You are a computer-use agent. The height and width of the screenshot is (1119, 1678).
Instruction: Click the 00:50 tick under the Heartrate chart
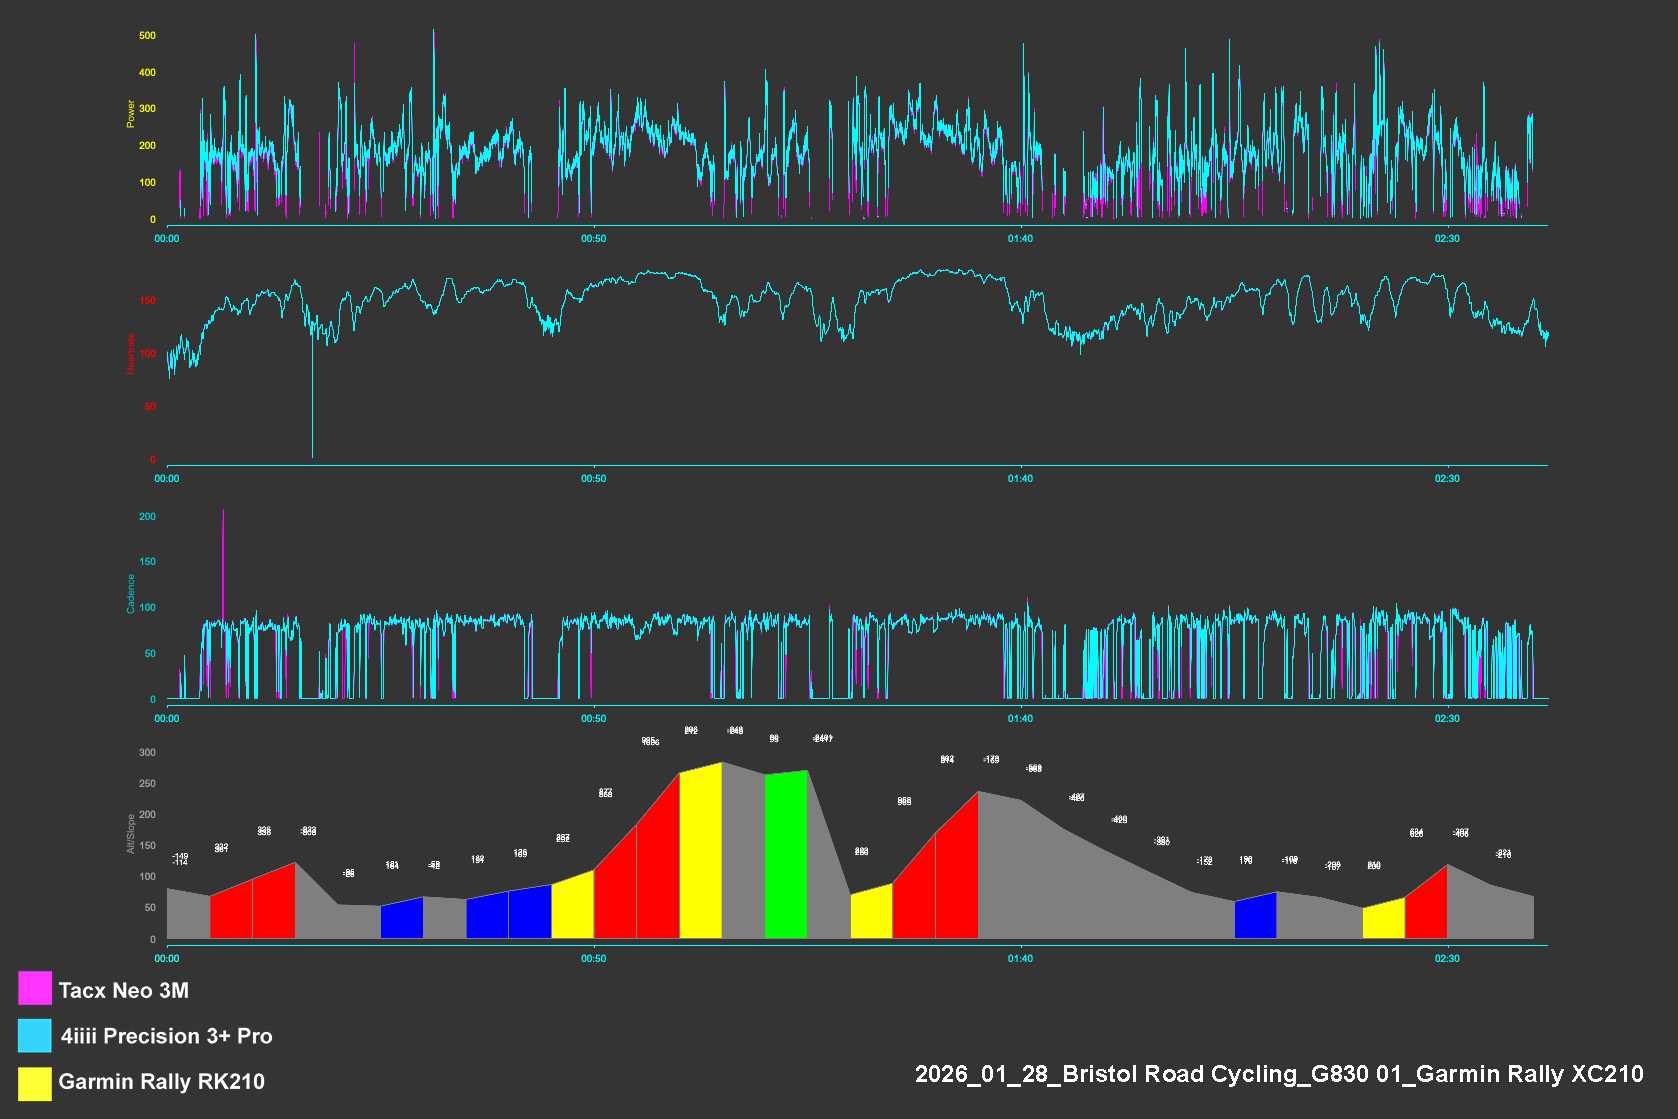click(593, 479)
